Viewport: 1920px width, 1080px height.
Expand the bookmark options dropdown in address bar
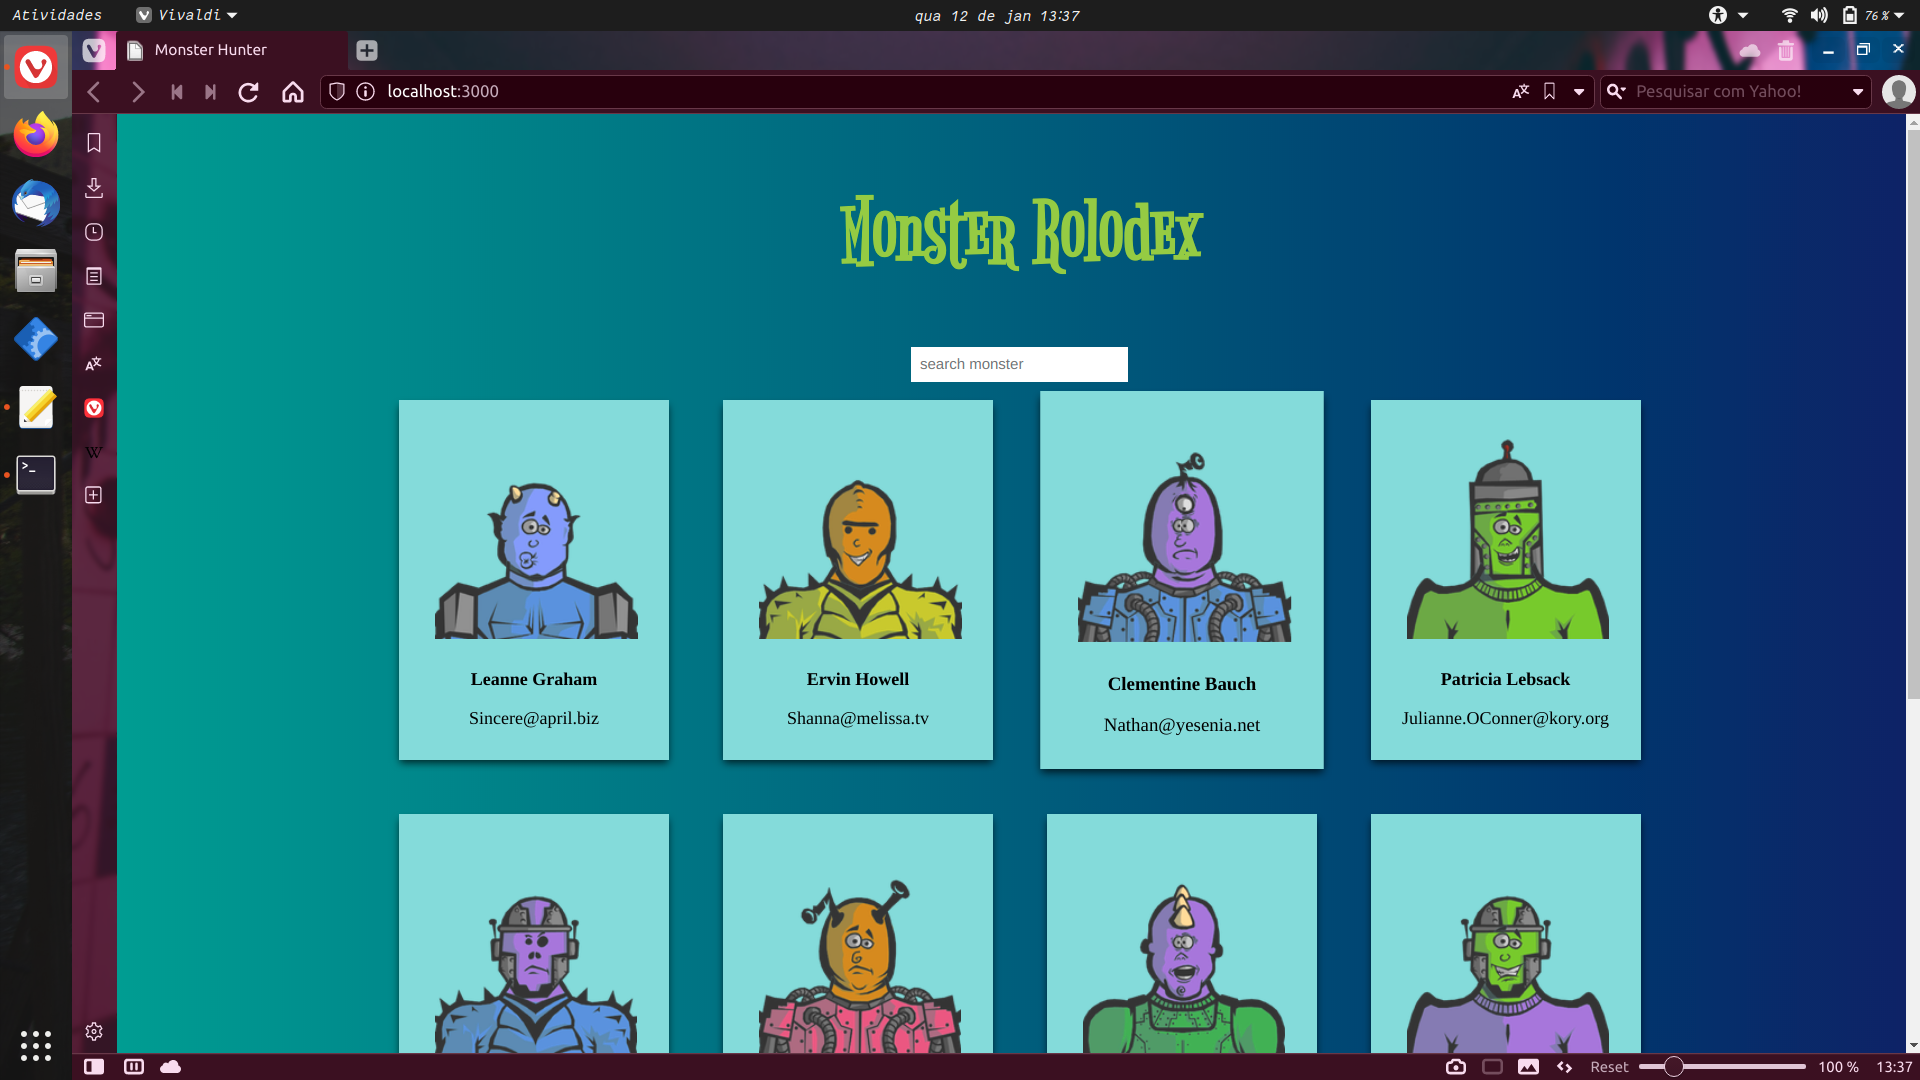click(1578, 91)
